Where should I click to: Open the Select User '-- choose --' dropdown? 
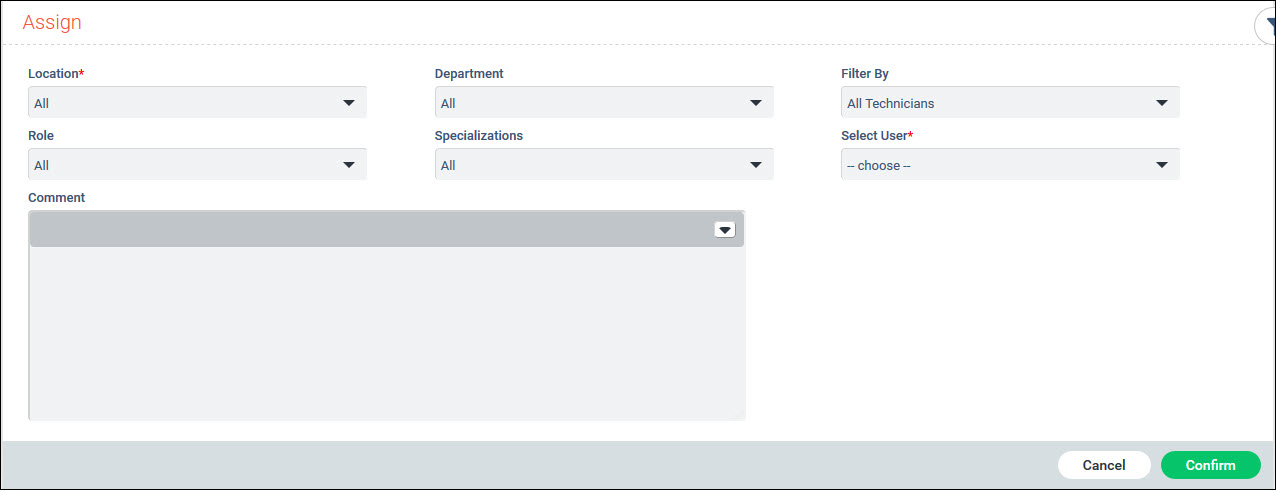click(1010, 165)
